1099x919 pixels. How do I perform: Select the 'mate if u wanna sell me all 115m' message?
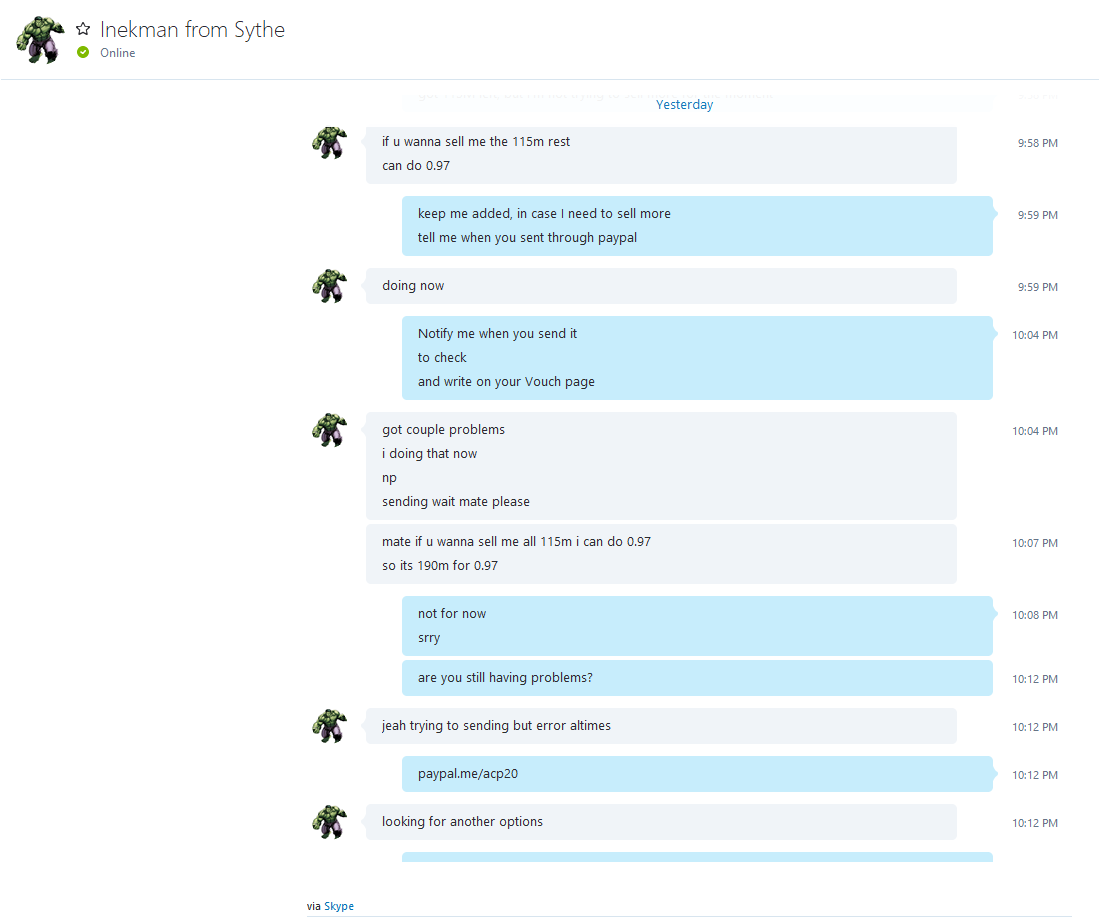point(661,554)
